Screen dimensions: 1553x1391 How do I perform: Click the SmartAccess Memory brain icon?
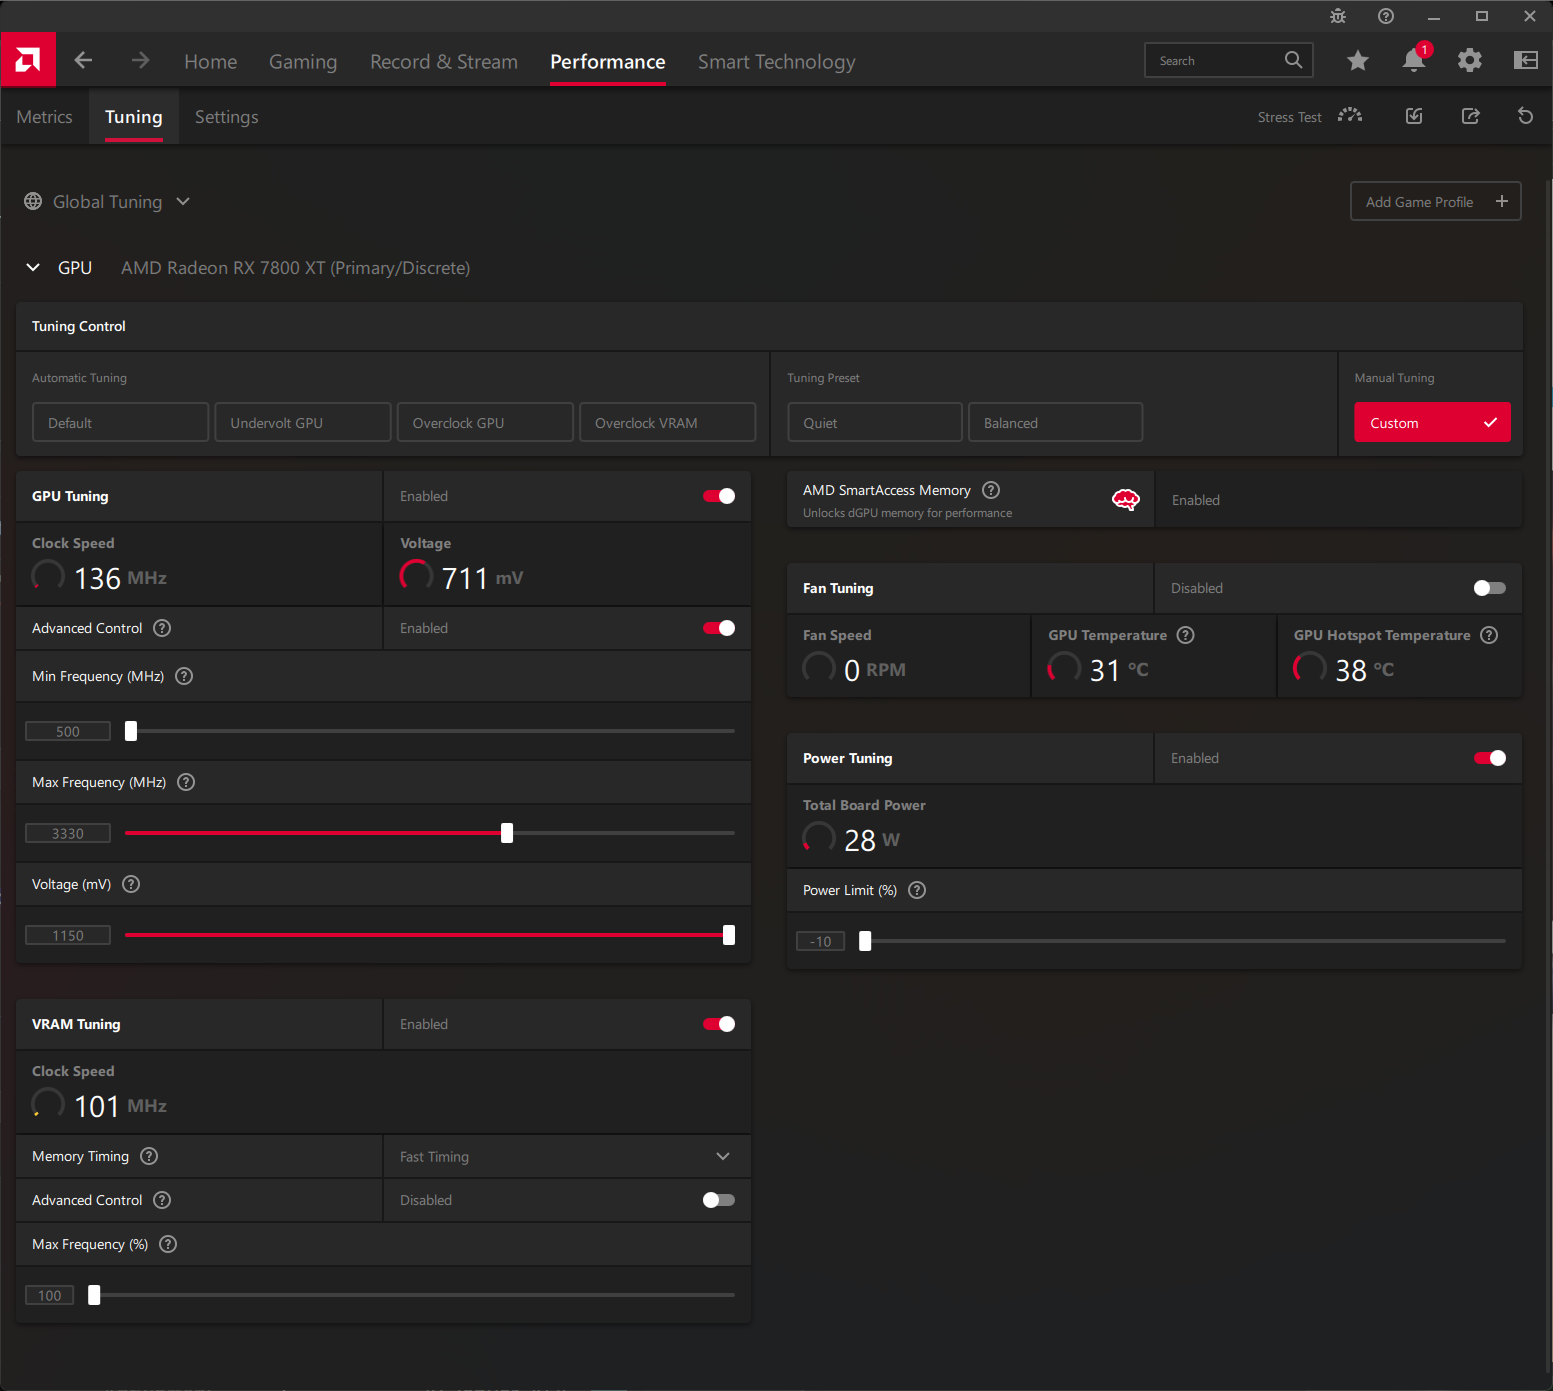(1126, 500)
